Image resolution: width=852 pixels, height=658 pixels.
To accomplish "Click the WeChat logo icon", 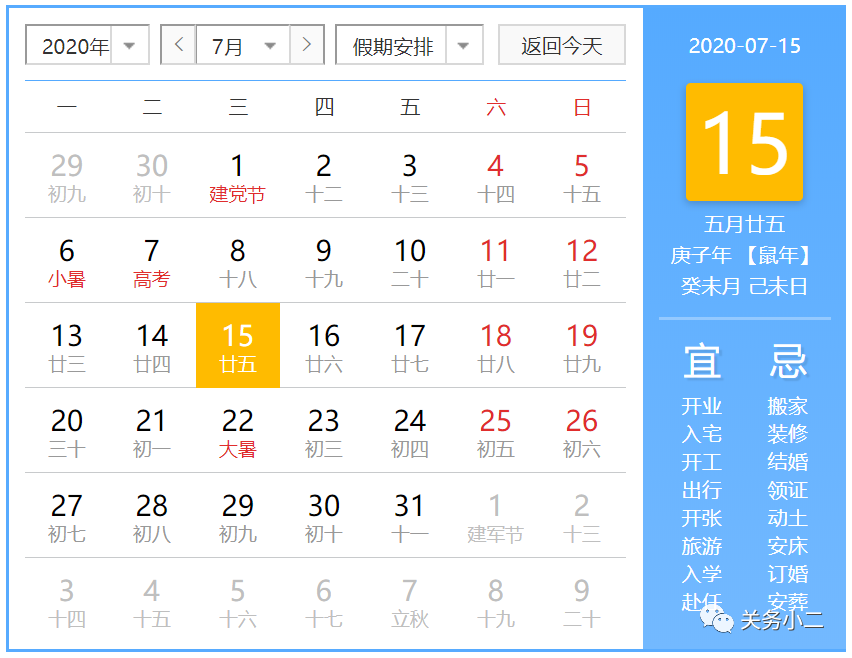I will click(x=717, y=619).
